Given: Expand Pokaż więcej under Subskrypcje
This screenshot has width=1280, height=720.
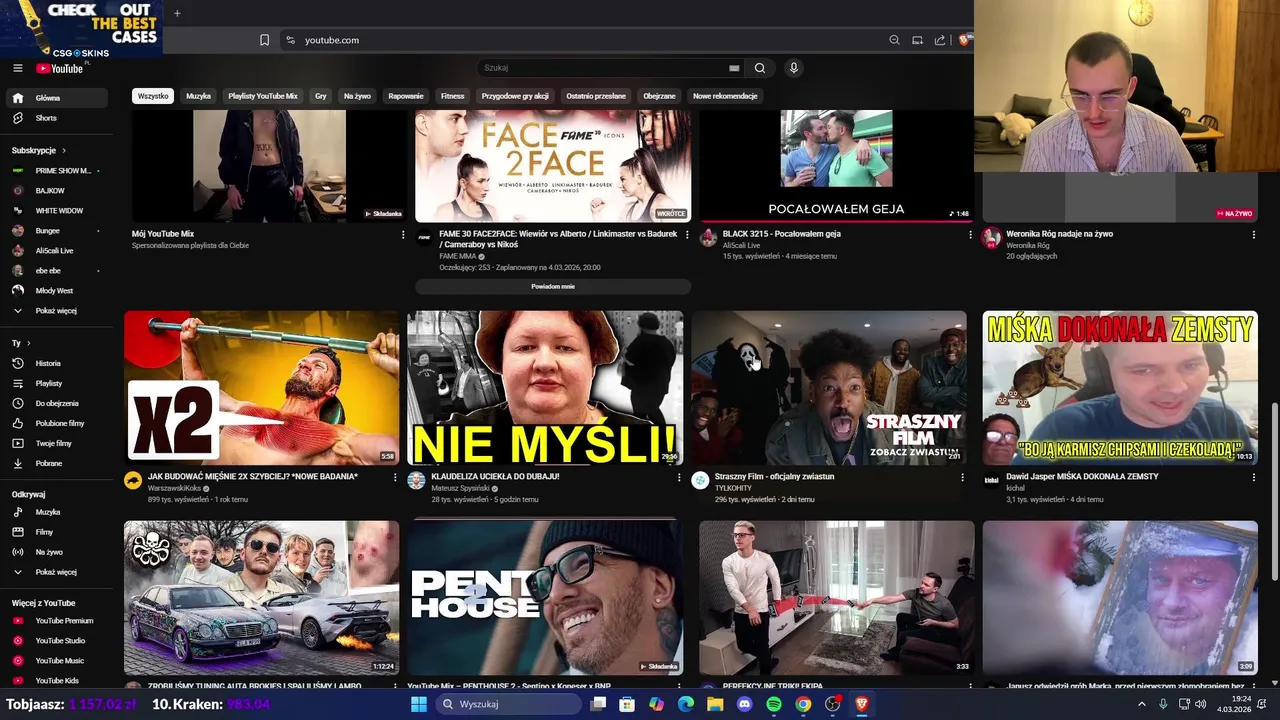Looking at the screenshot, I should tap(56, 310).
